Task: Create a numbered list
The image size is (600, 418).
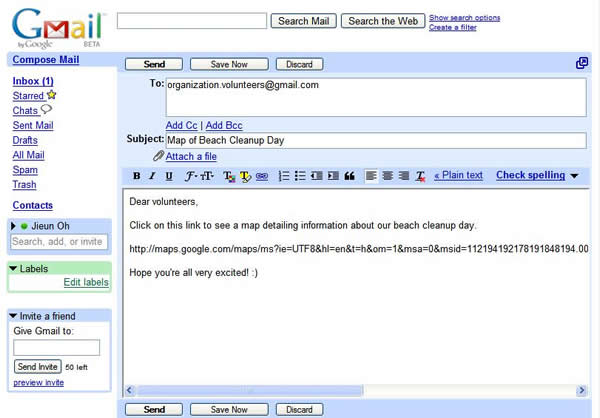Action: coord(284,176)
